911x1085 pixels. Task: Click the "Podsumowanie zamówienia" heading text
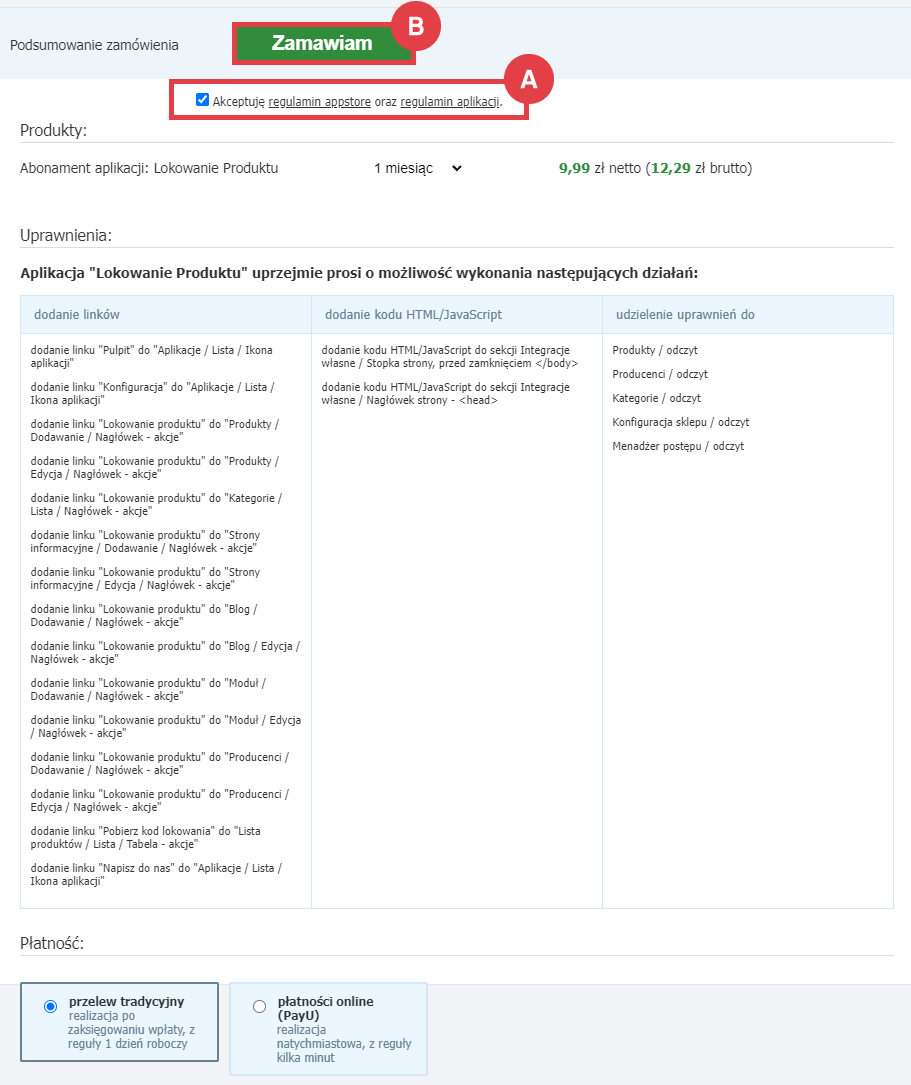(x=94, y=45)
